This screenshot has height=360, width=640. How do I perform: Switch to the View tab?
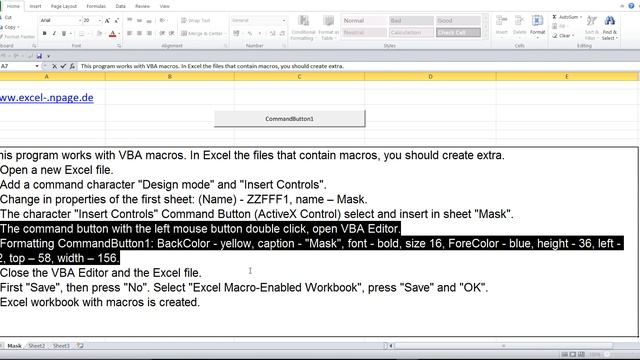click(164, 6)
